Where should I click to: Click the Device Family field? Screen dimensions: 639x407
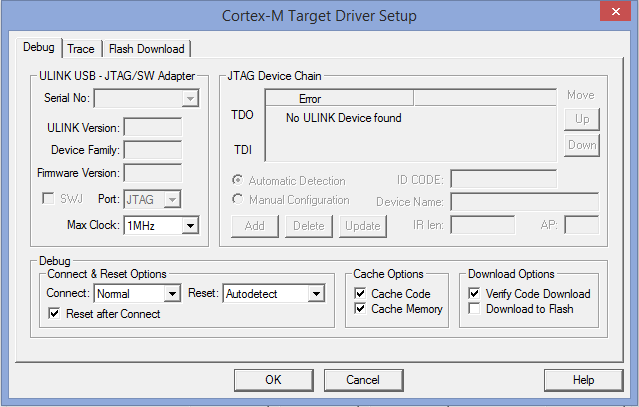[x=153, y=150]
